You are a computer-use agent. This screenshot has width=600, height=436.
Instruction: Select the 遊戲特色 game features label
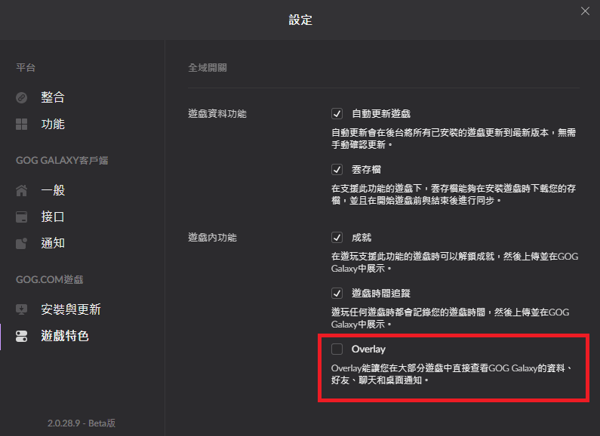click(x=65, y=336)
